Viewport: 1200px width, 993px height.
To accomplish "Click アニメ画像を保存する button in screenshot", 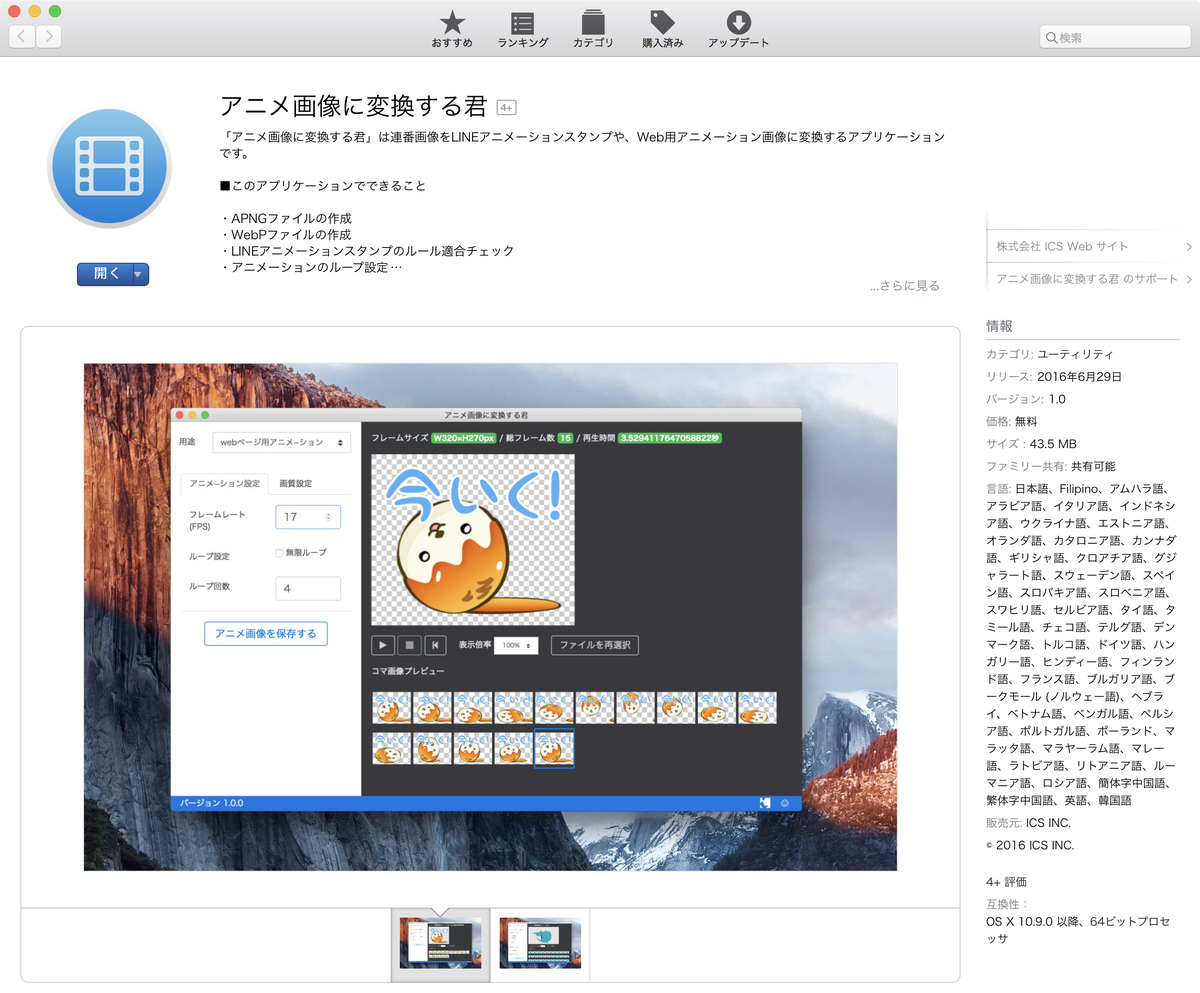I will tap(266, 633).
